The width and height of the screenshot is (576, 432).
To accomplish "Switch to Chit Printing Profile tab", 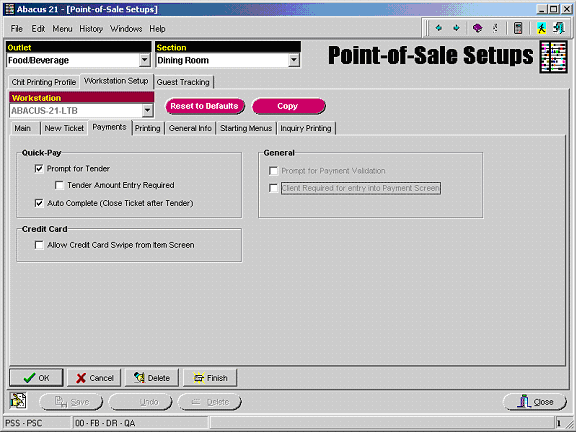I will pyautogui.click(x=44, y=82).
